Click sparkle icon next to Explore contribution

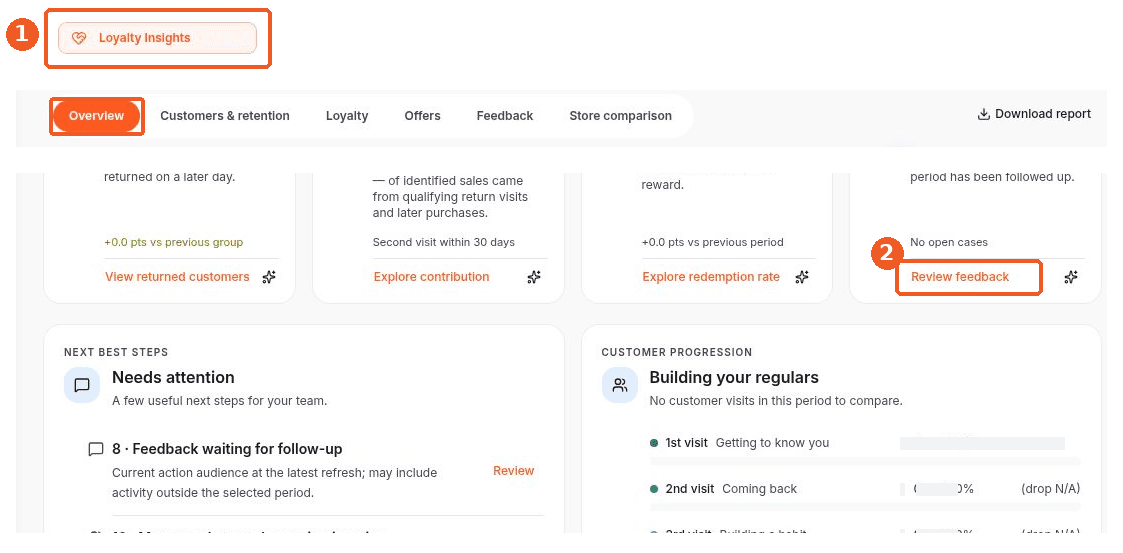point(534,277)
